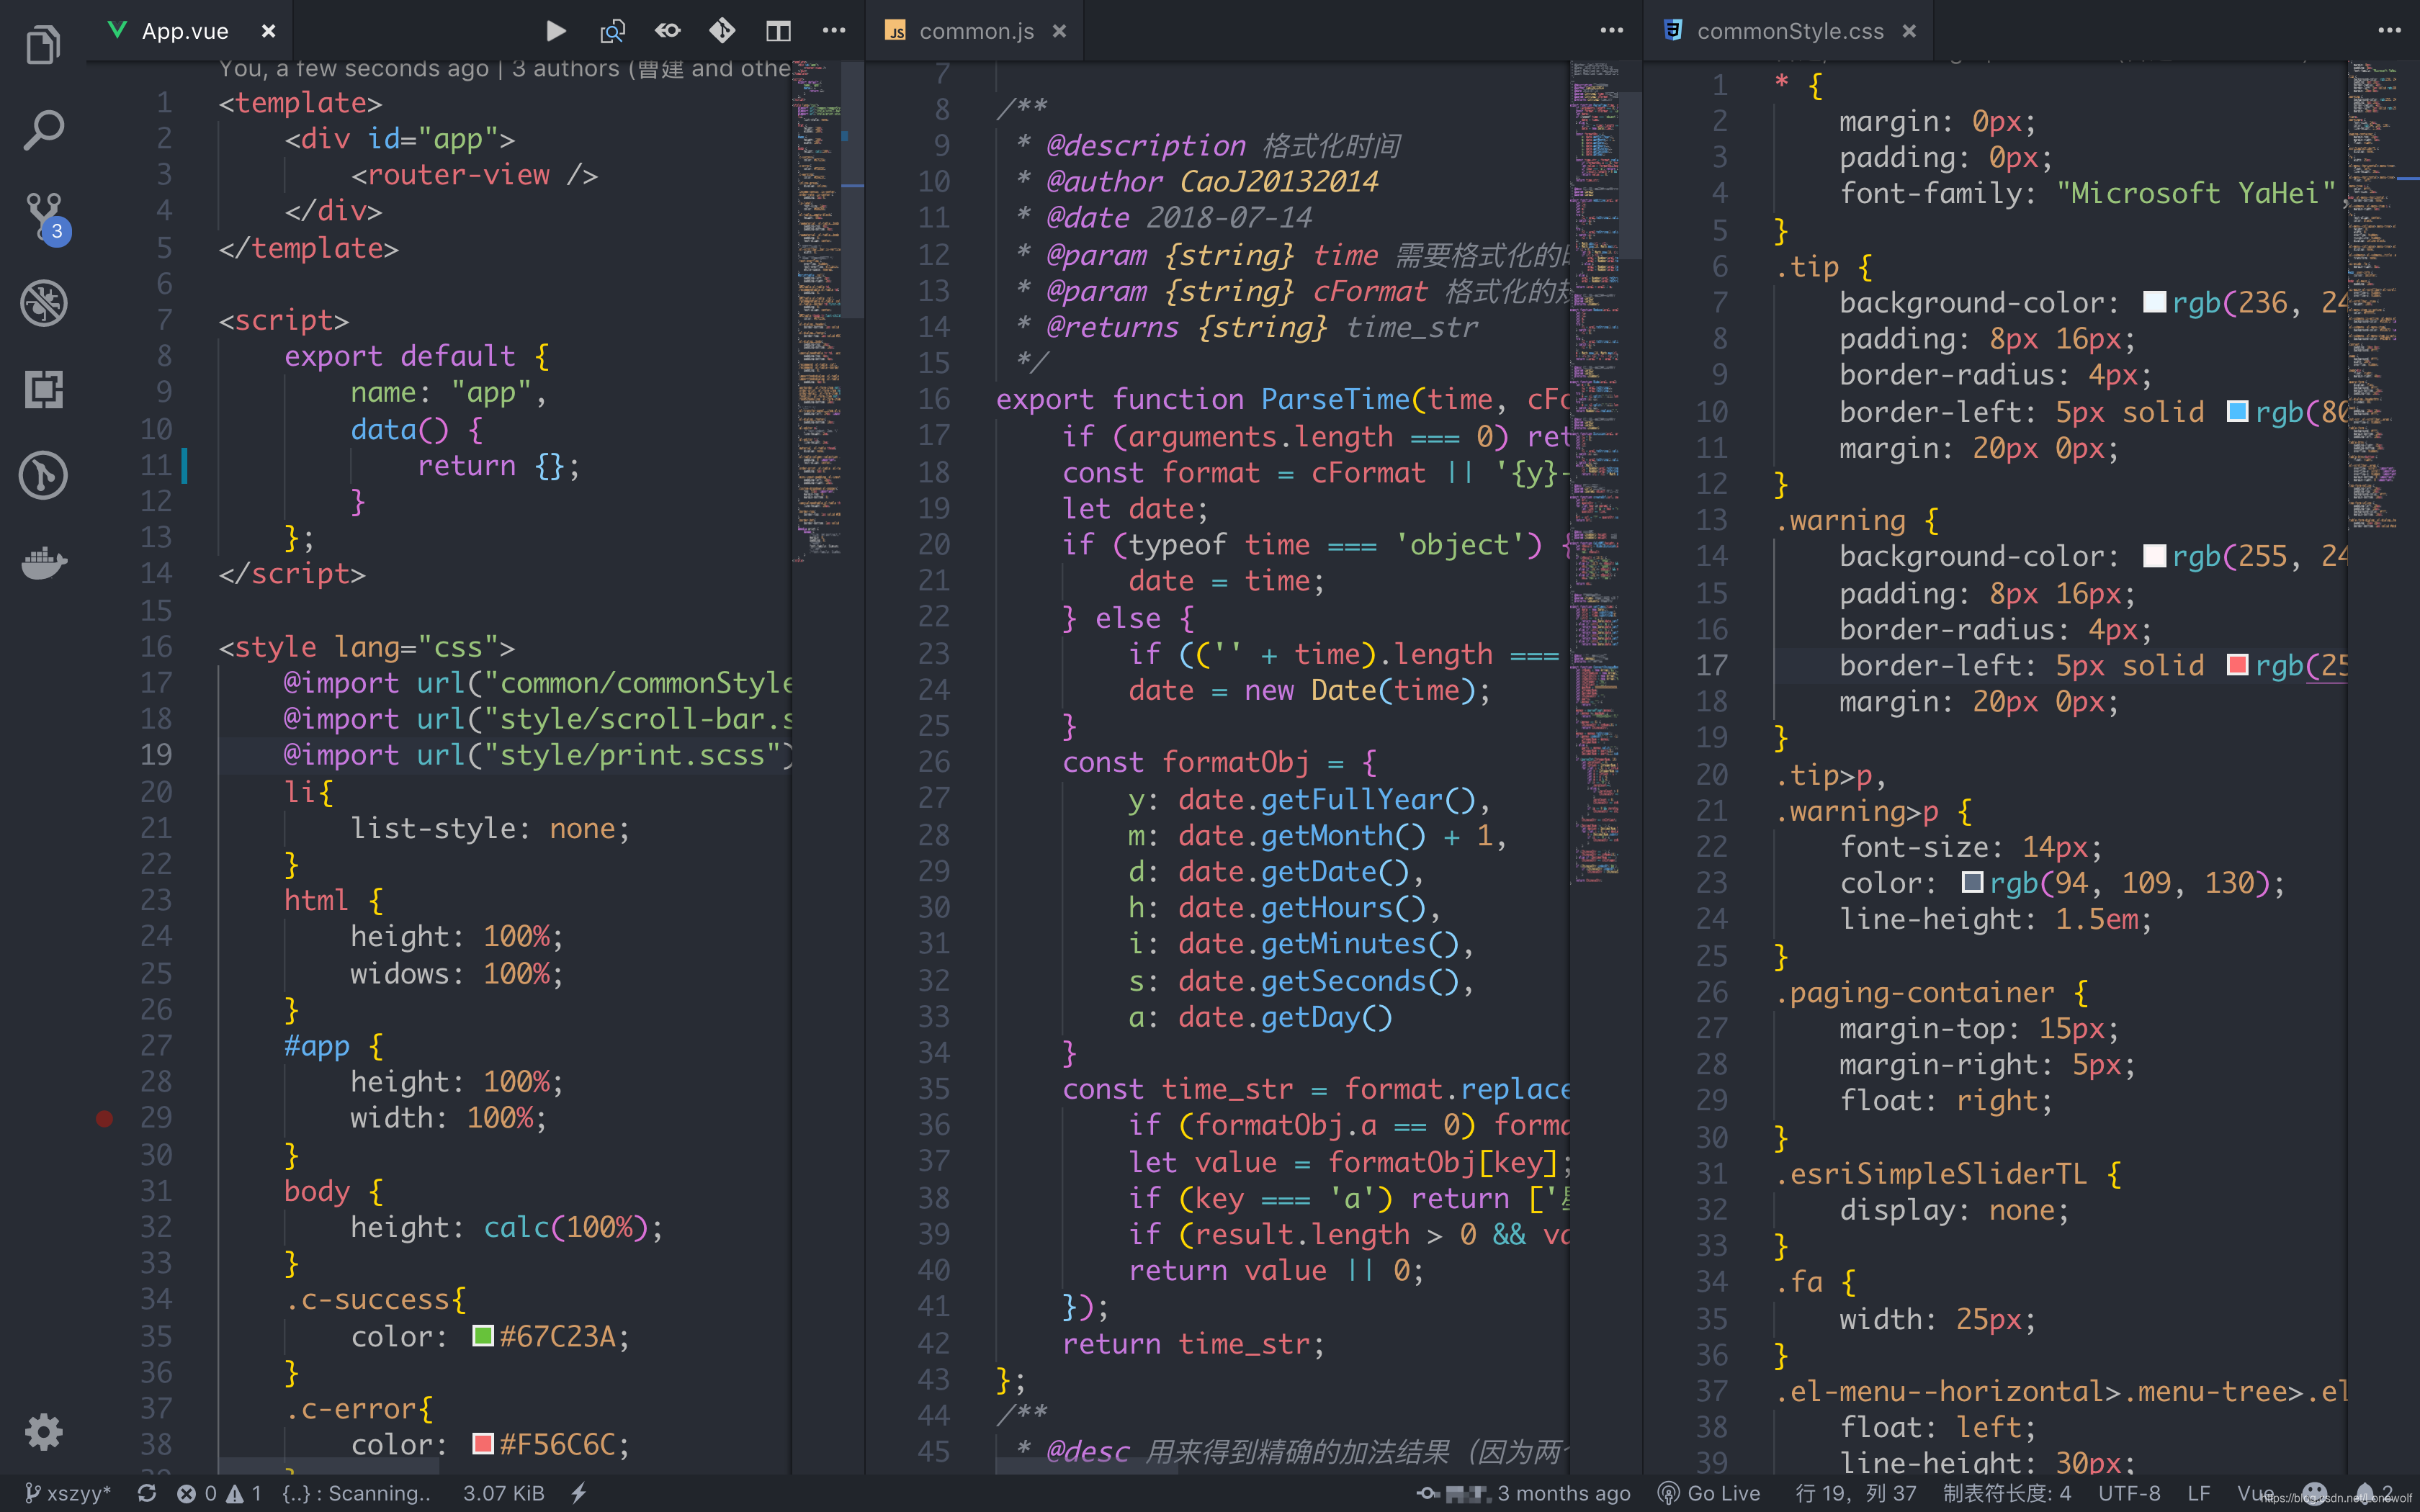The image size is (2420, 1512).
Task: Open the Docker view in activity bar
Action: 43,562
